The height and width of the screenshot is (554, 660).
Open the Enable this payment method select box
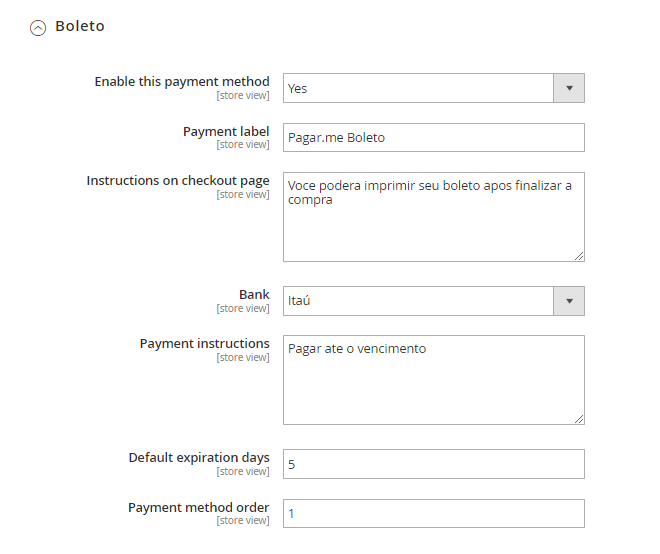(x=418, y=88)
